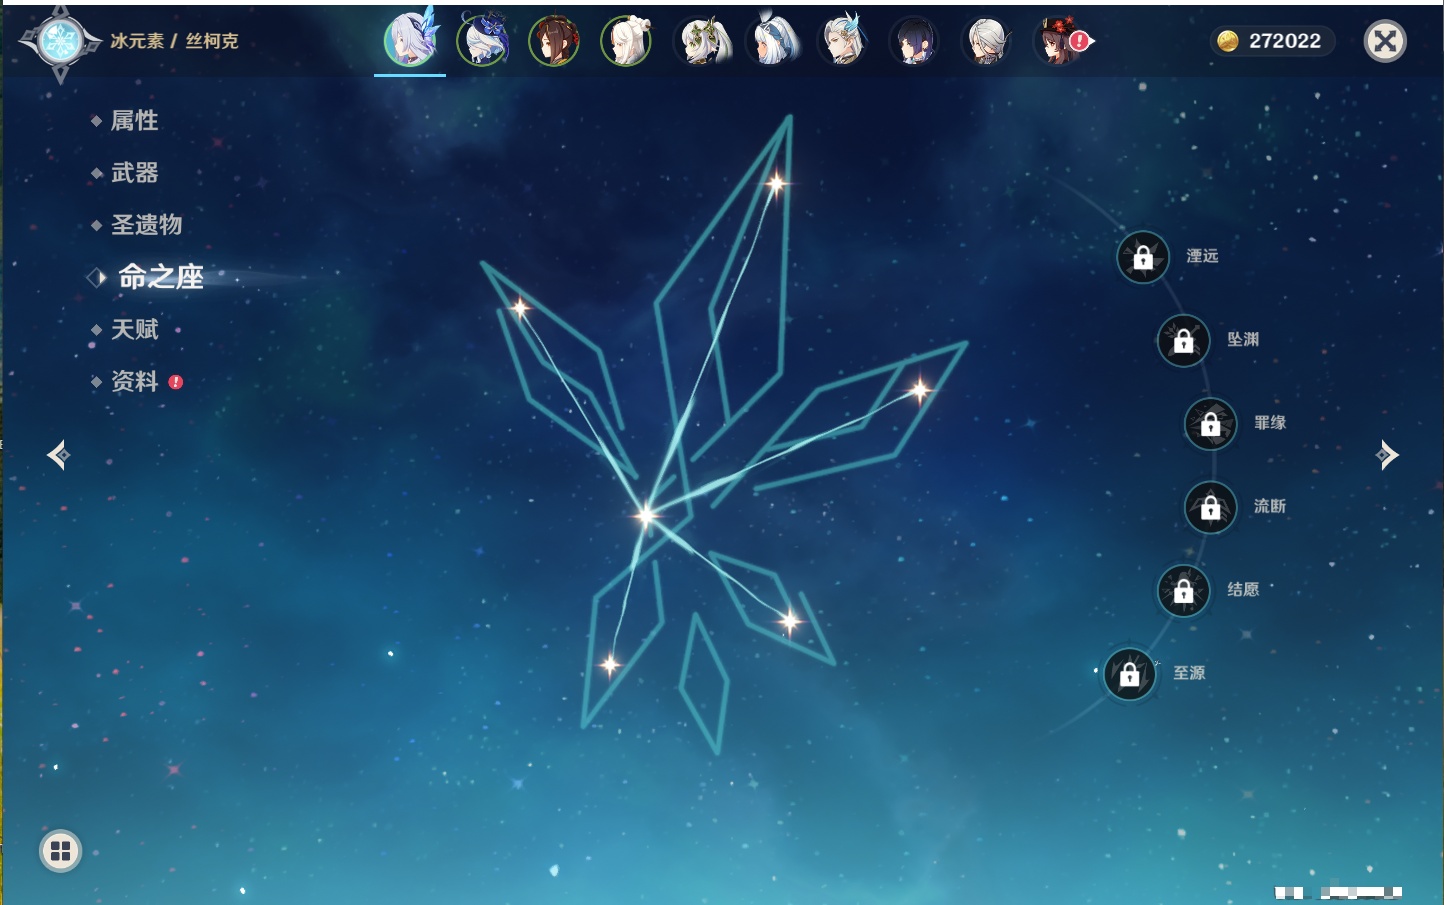
Task: Select the brown-haired character with red hair ornament
Action: point(554,41)
